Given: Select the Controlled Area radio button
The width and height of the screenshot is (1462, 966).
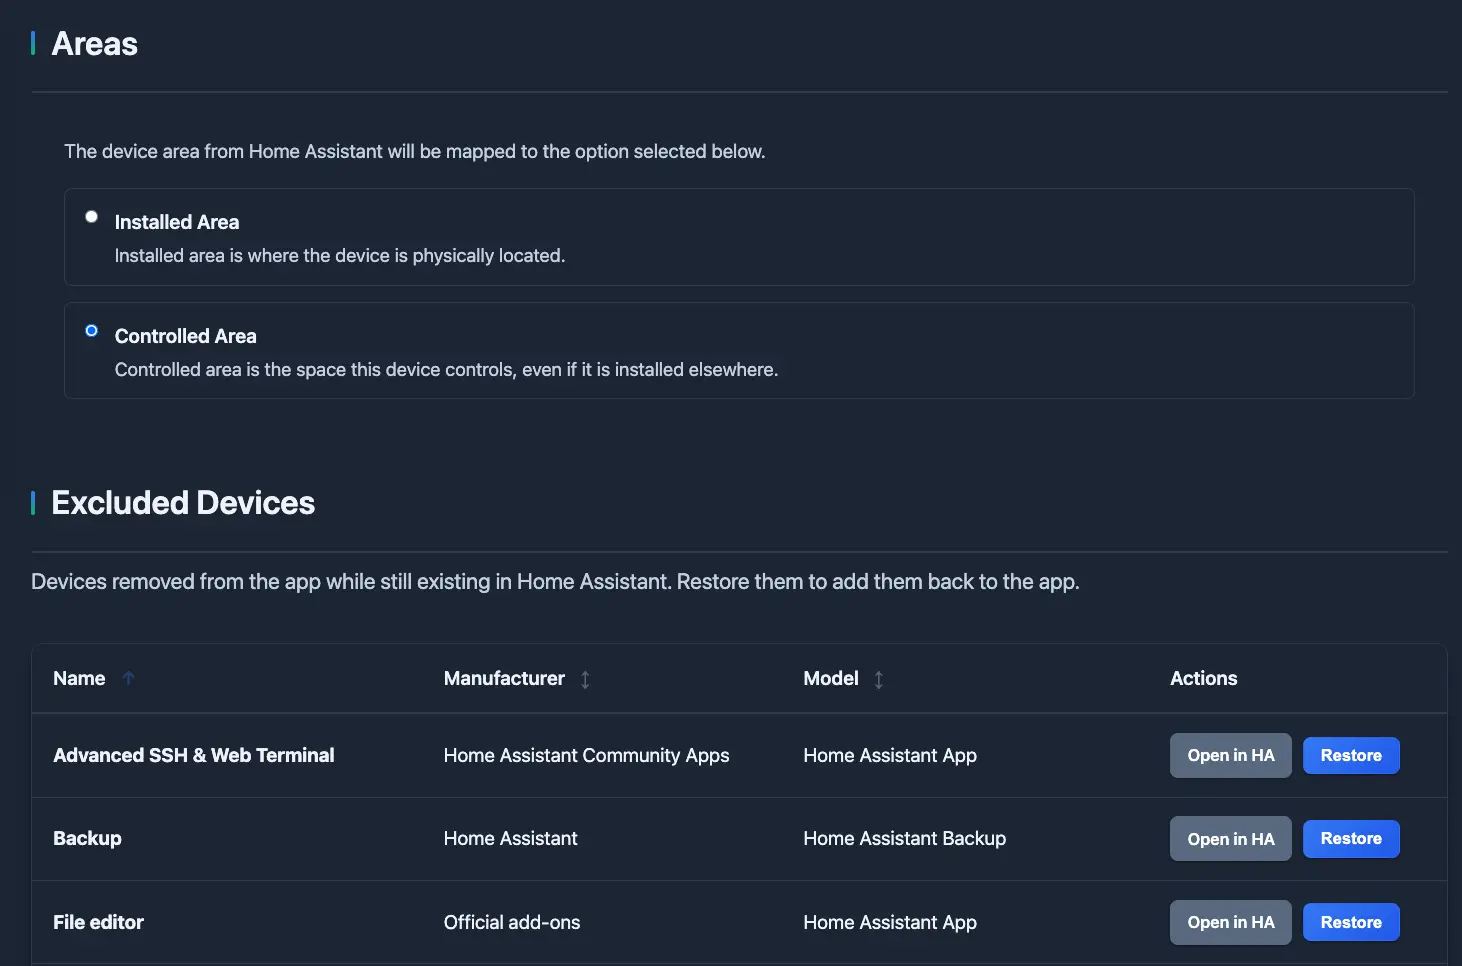Looking at the screenshot, I should (x=91, y=331).
